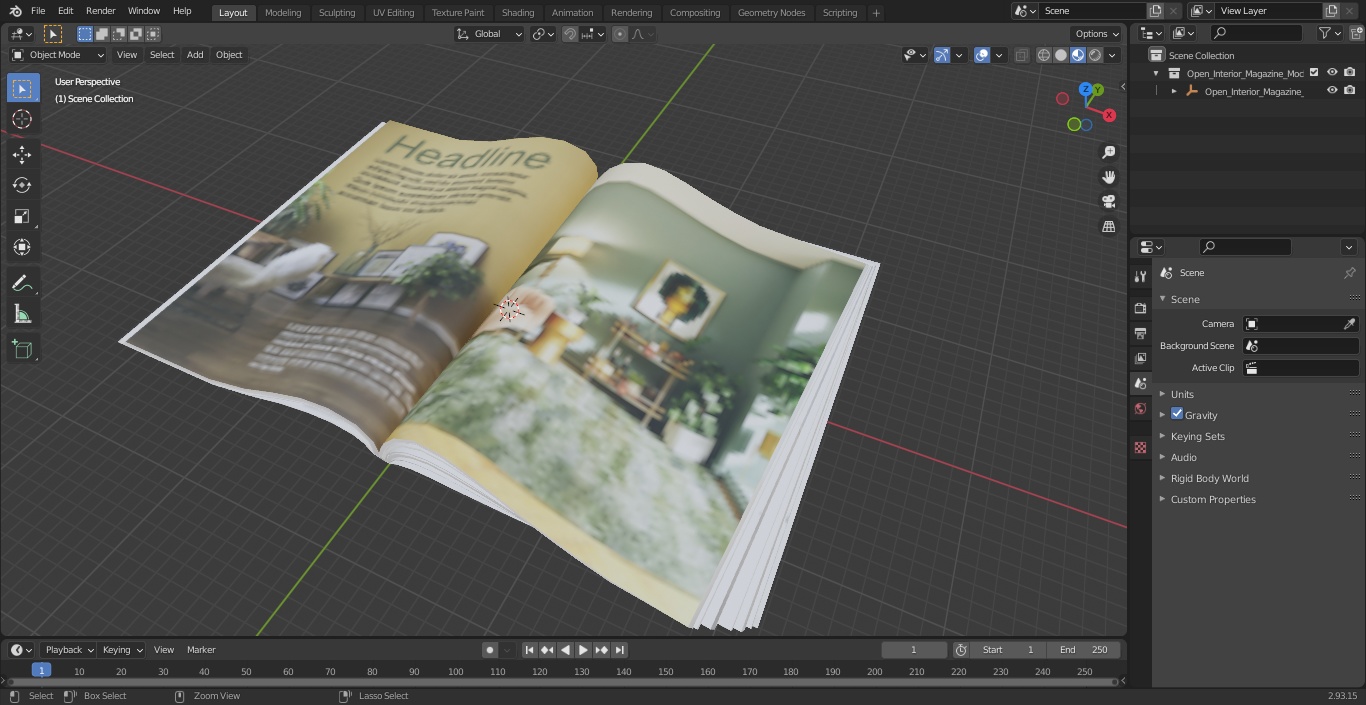
Task: Click the Blender logo menu
Action: click(15, 11)
